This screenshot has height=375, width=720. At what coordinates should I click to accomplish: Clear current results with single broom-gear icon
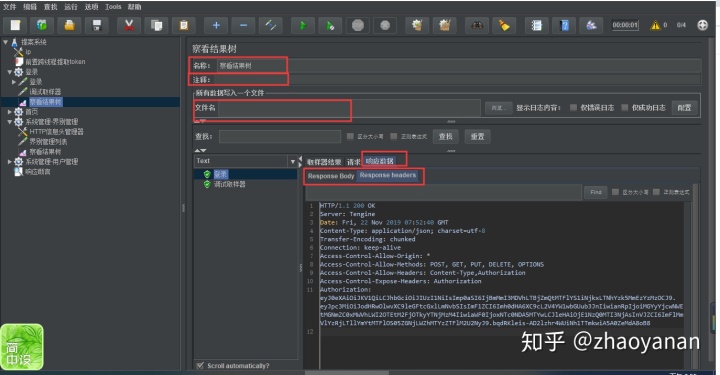pyautogui.click(x=417, y=25)
